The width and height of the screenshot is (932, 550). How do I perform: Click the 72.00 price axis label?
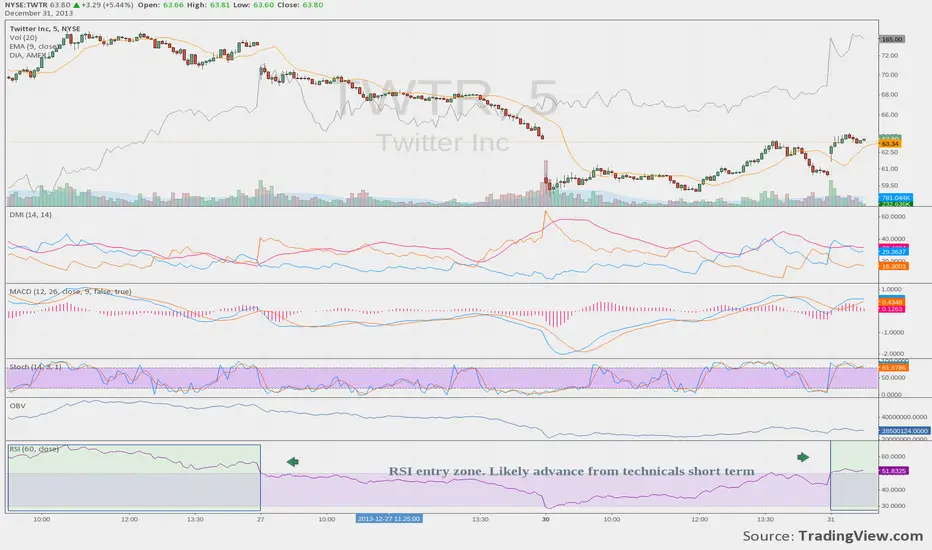(x=890, y=55)
